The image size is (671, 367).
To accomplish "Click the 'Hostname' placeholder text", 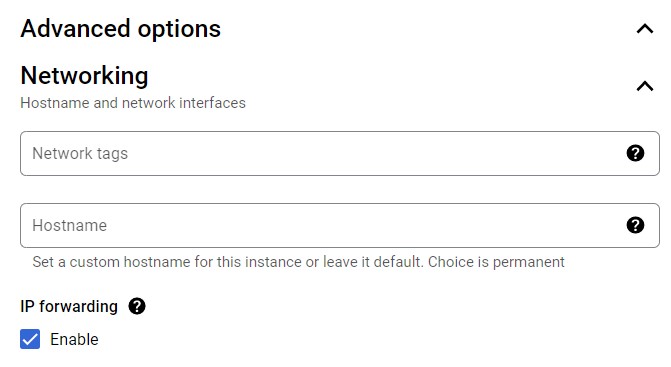I will [70, 225].
